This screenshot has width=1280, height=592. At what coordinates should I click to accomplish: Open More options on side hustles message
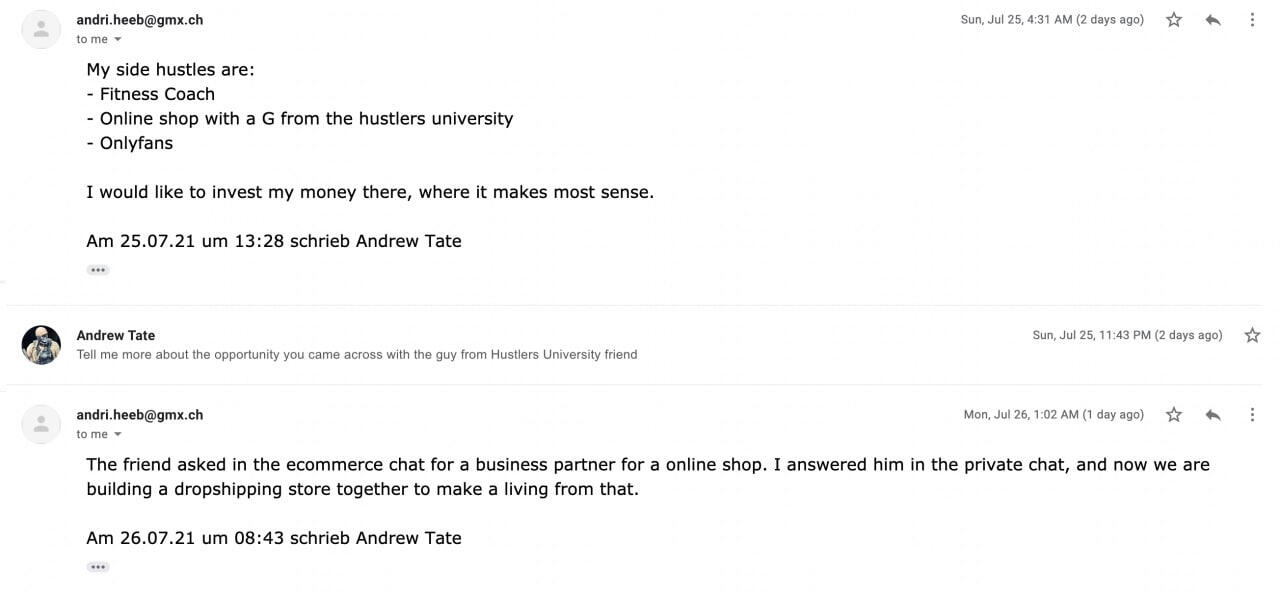tap(1252, 20)
